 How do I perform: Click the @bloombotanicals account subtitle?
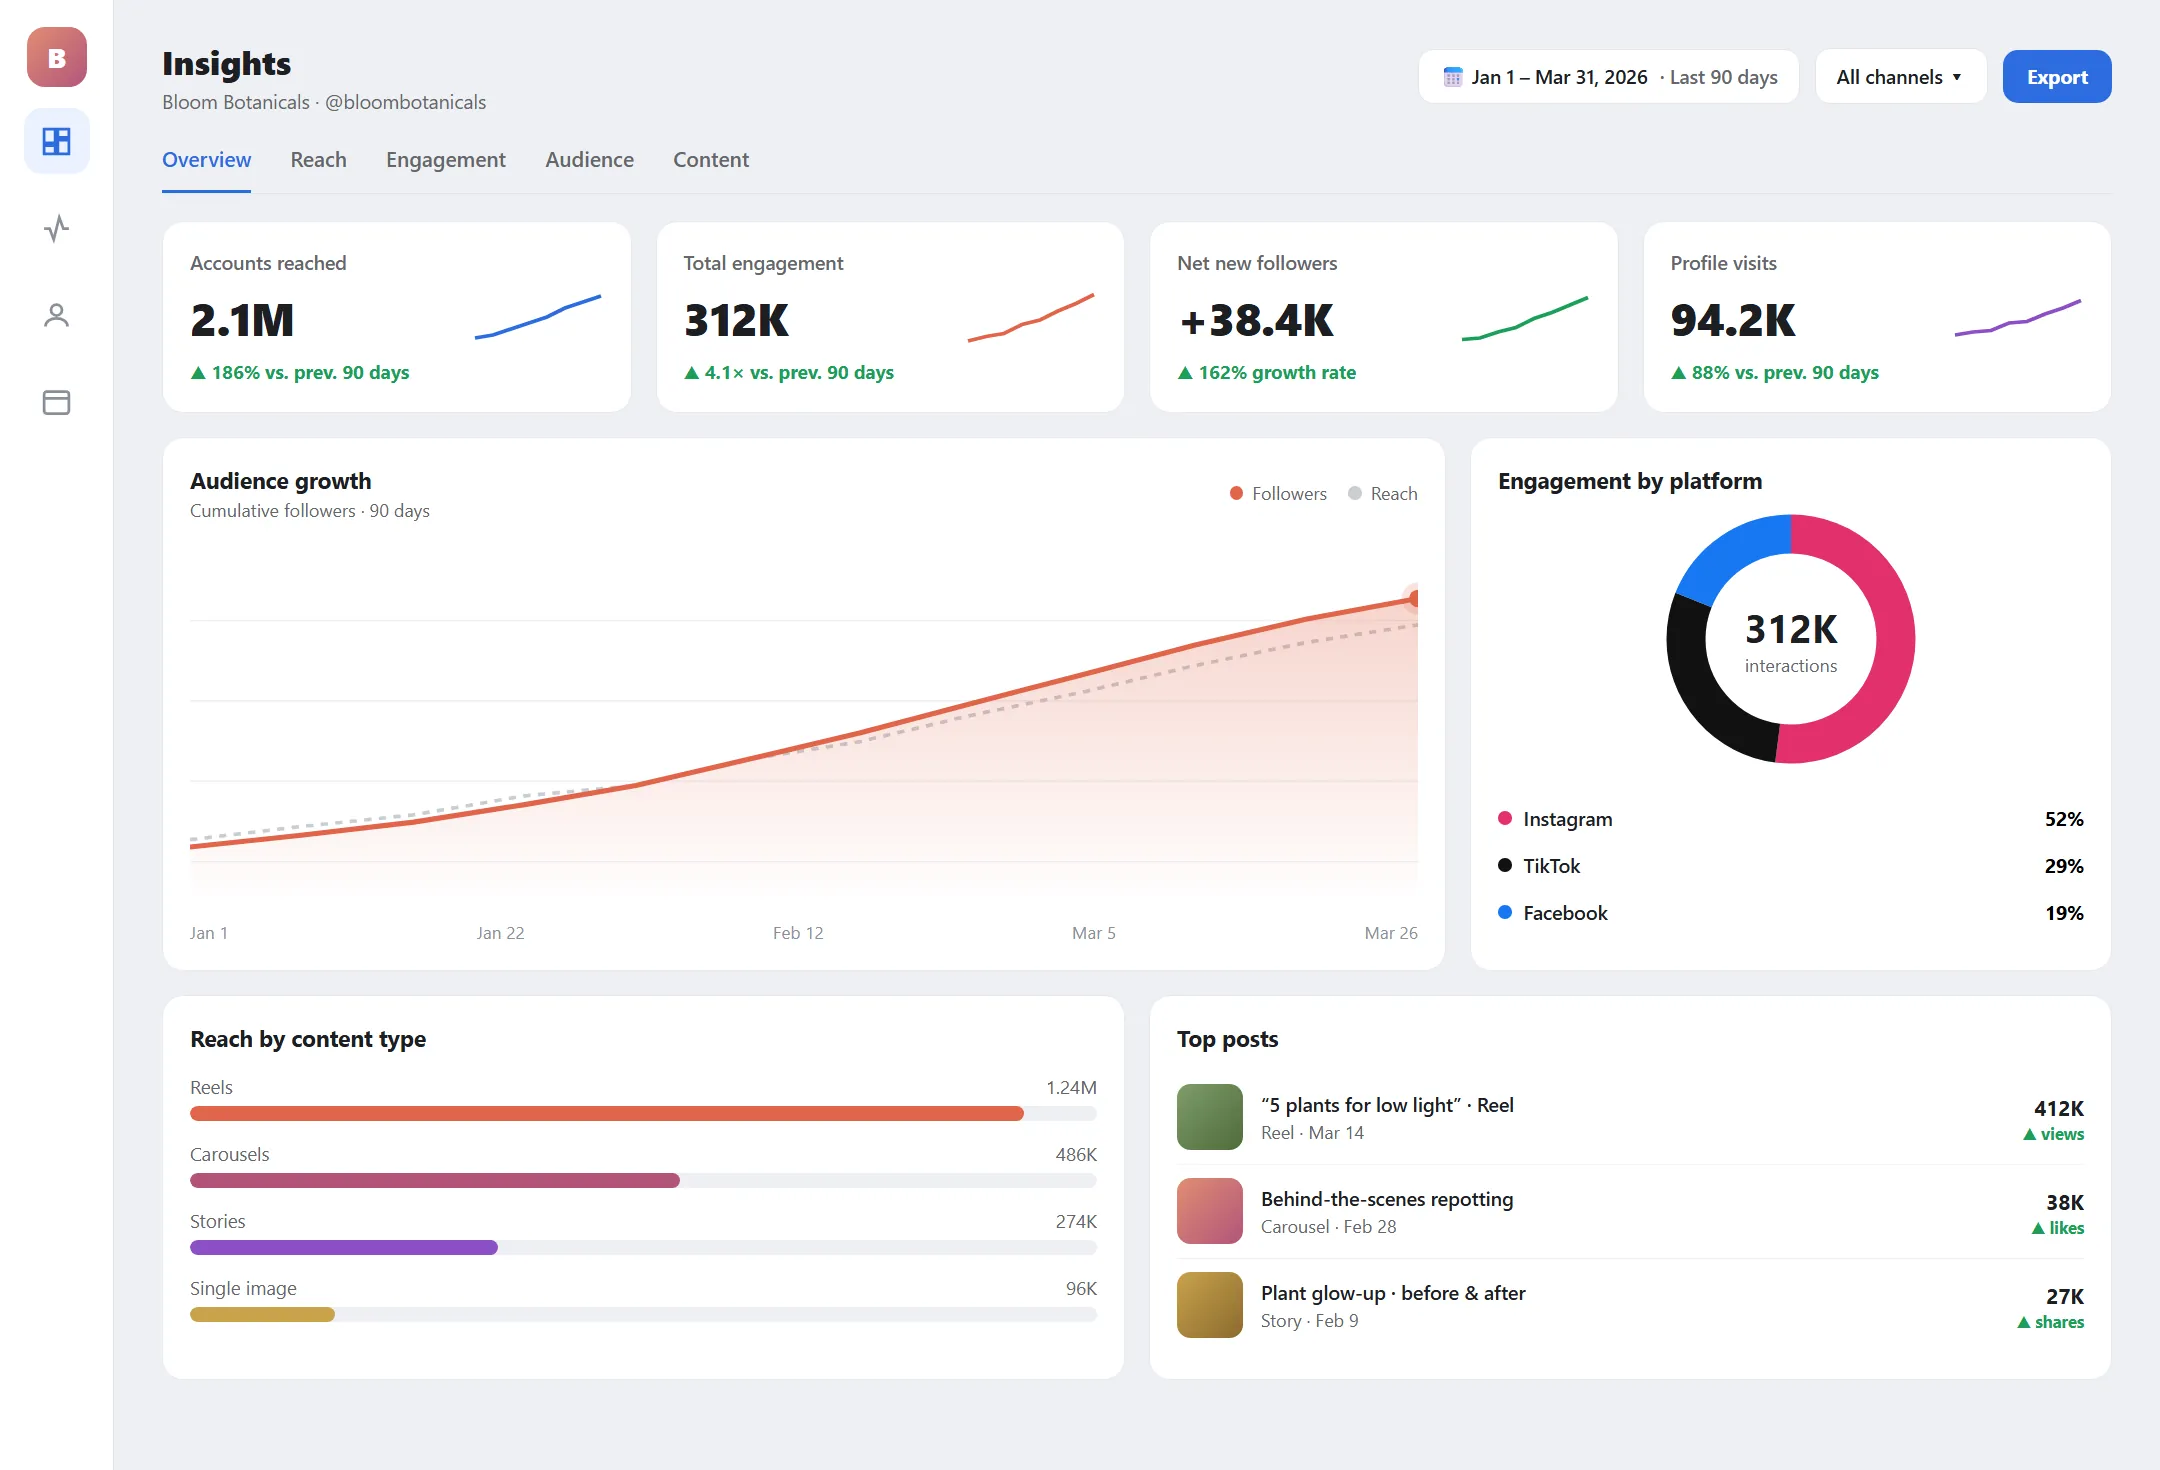(x=405, y=102)
